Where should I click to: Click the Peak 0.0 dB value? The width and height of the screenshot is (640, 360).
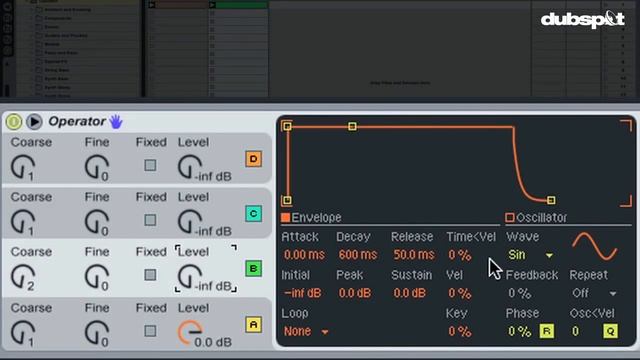pos(355,293)
